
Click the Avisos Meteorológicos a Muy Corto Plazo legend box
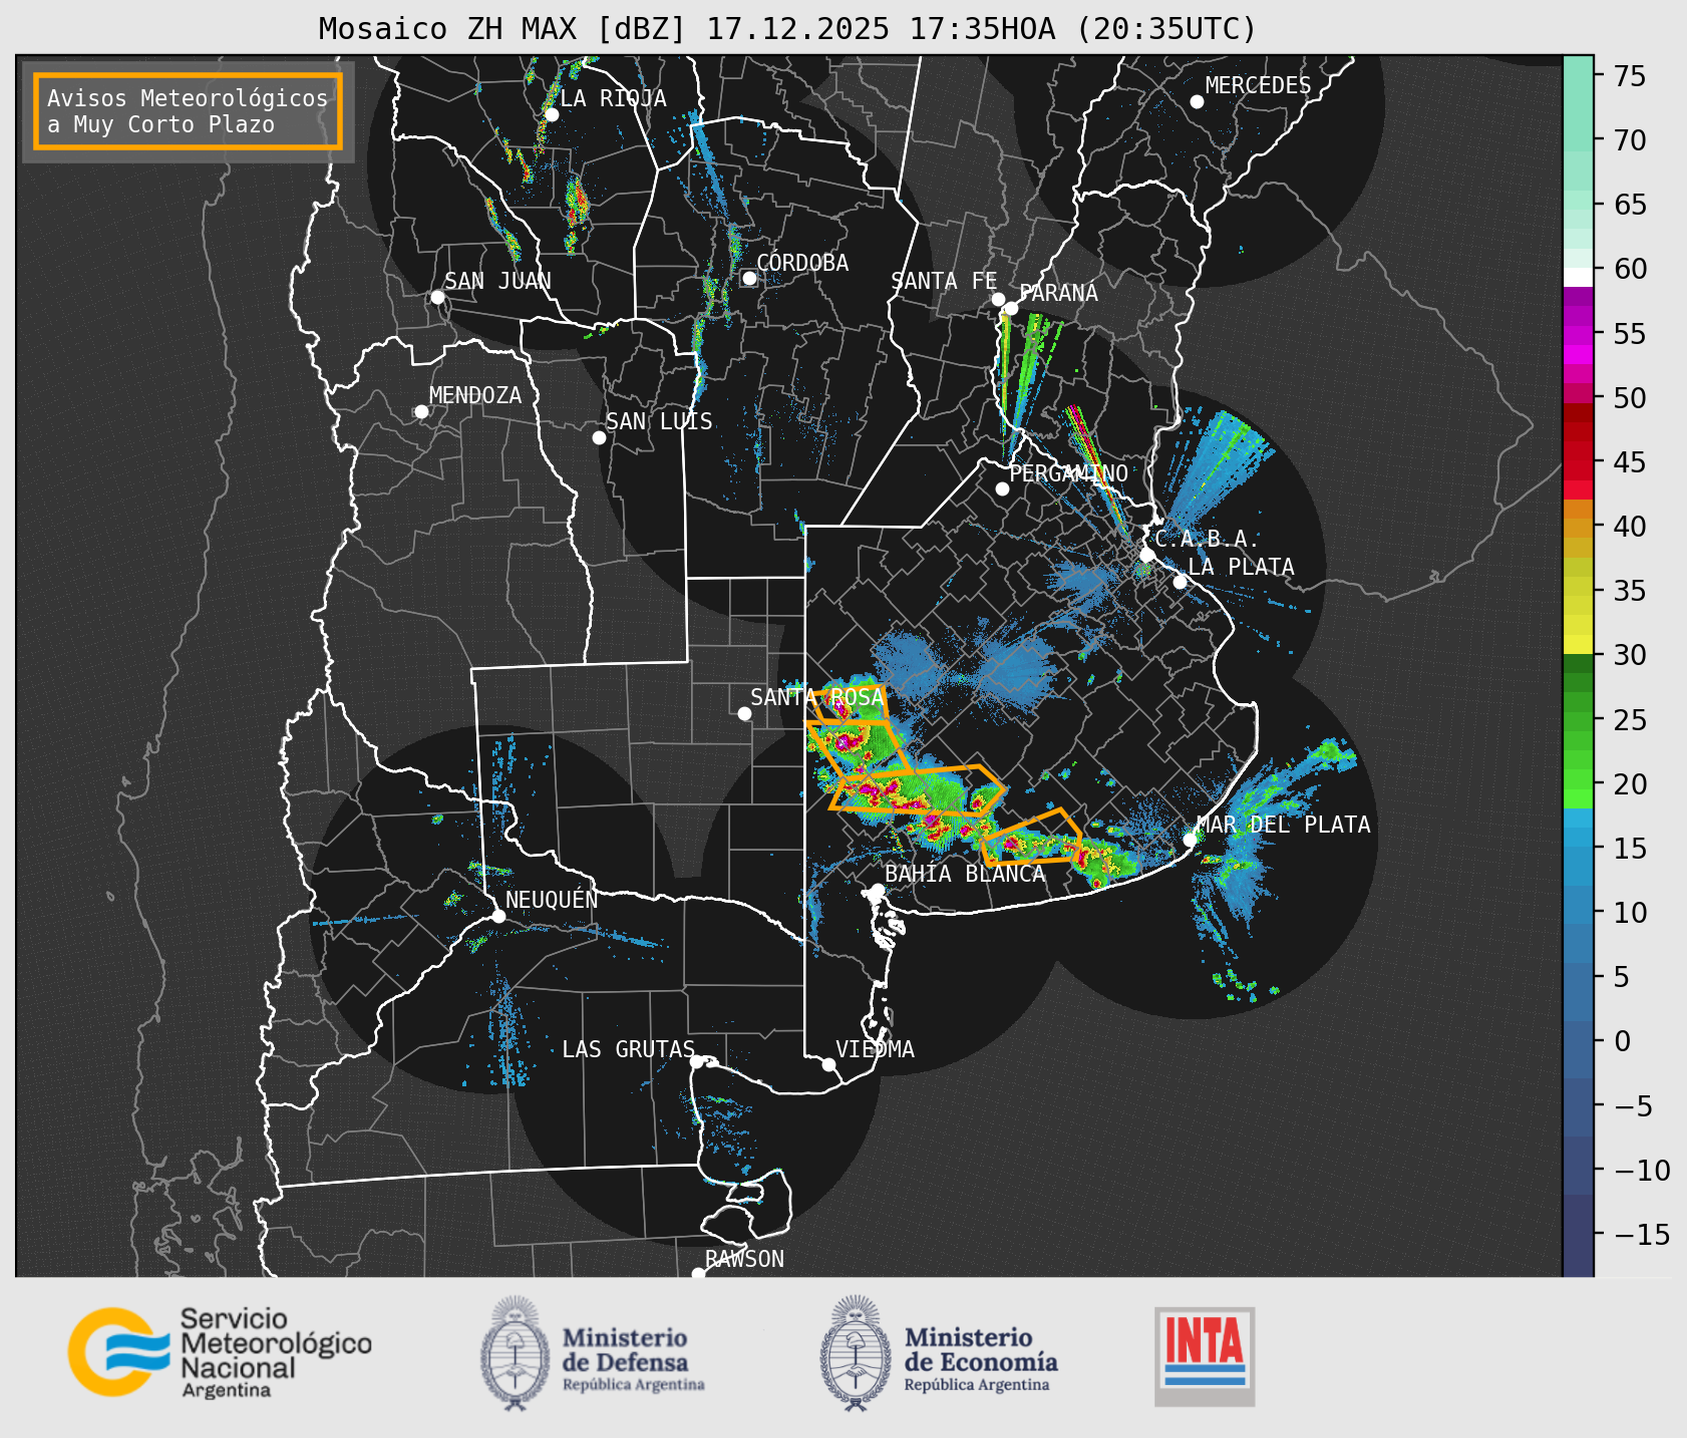[x=188, y=111]
